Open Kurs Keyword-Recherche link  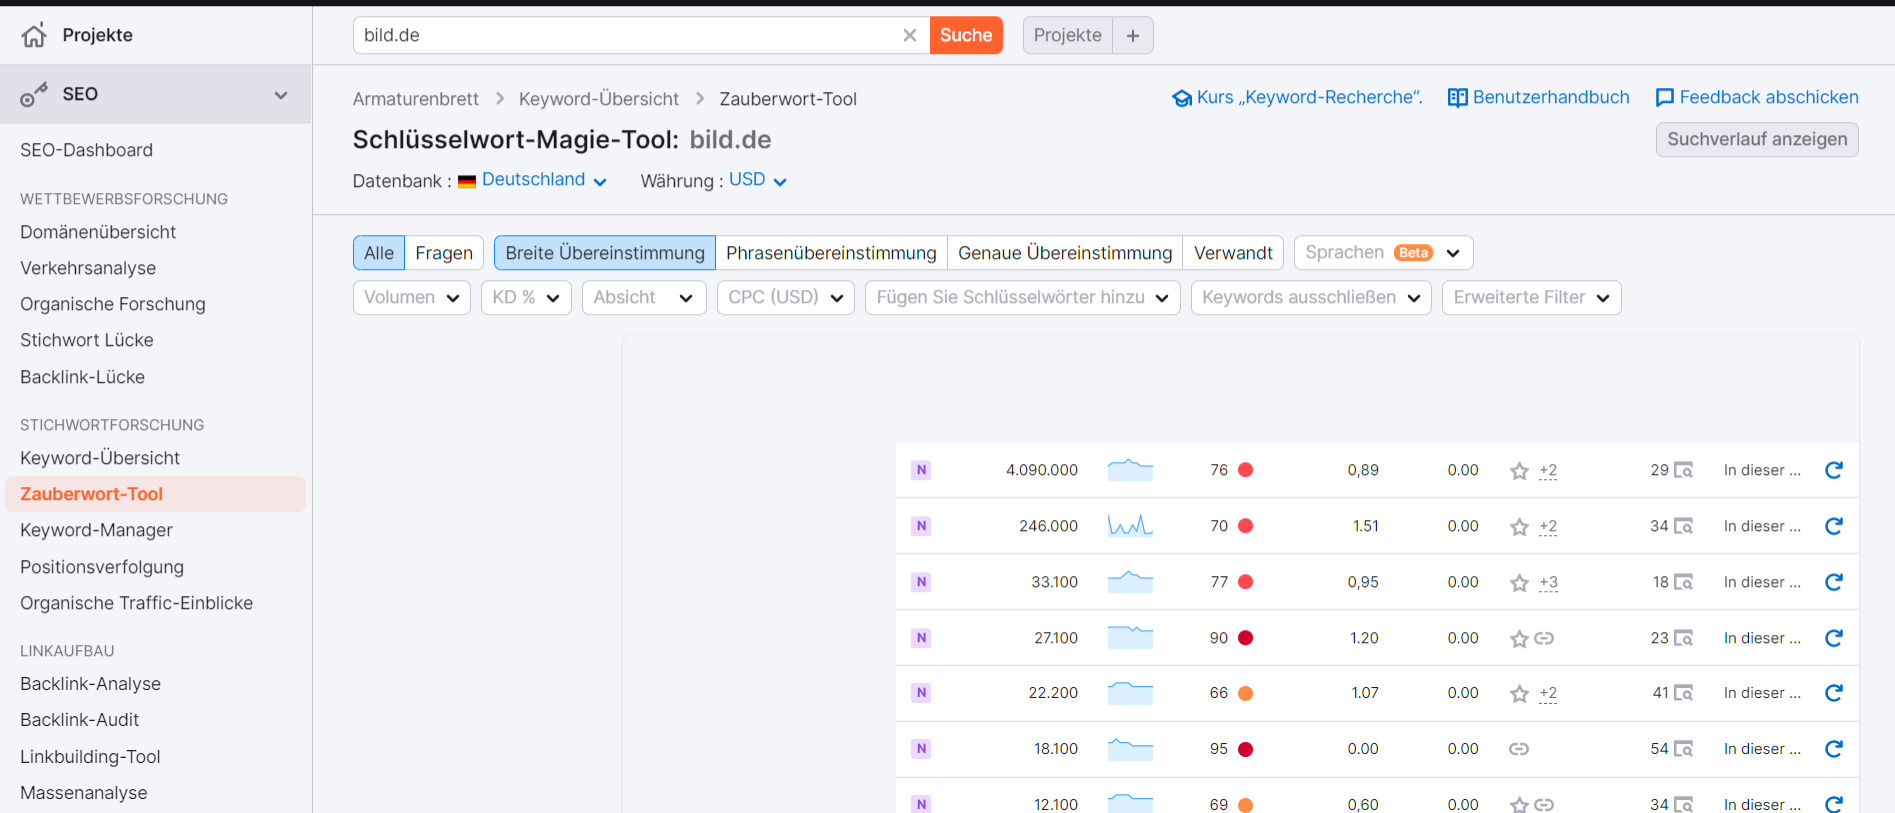click(1297, 98)
